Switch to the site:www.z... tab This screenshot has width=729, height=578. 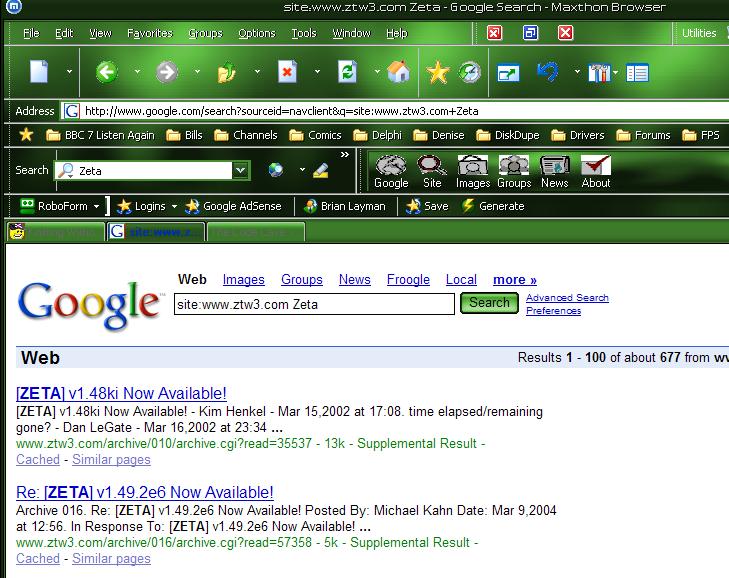[x=156, y=232]
